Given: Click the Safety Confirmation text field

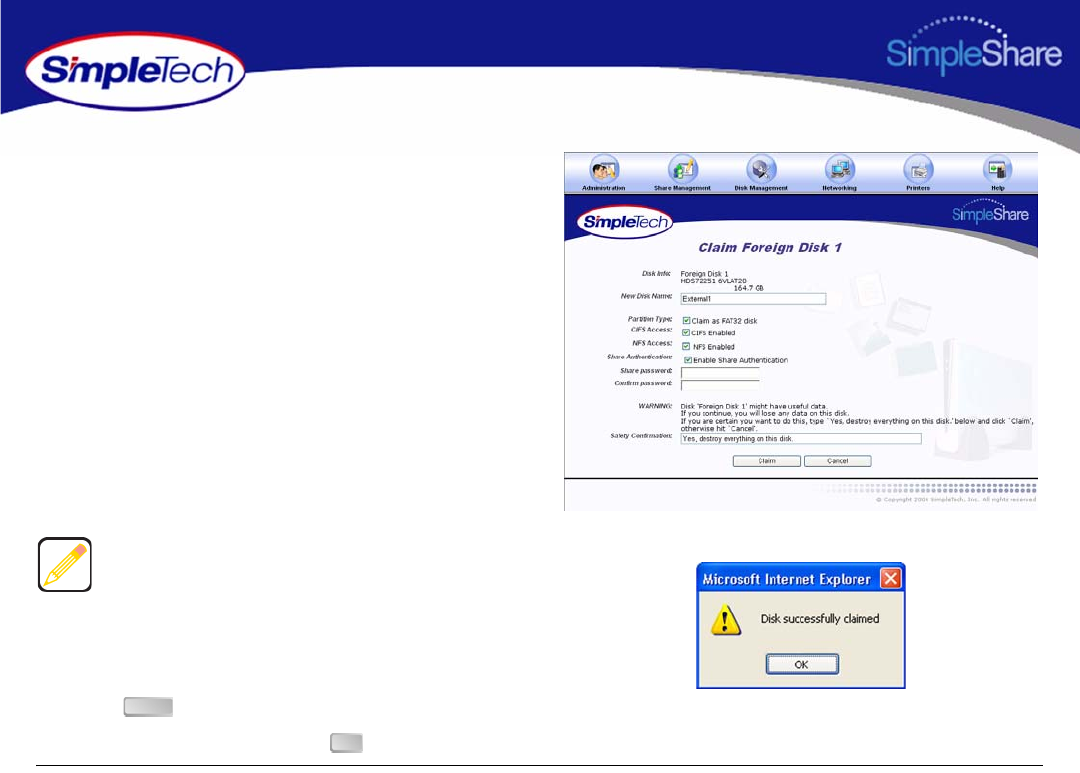Looking at the screenshot, I should [x=801, y=439].
